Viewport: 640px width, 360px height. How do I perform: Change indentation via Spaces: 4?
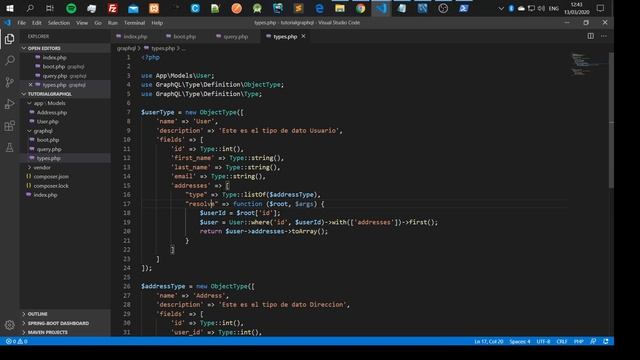(520, 341)
